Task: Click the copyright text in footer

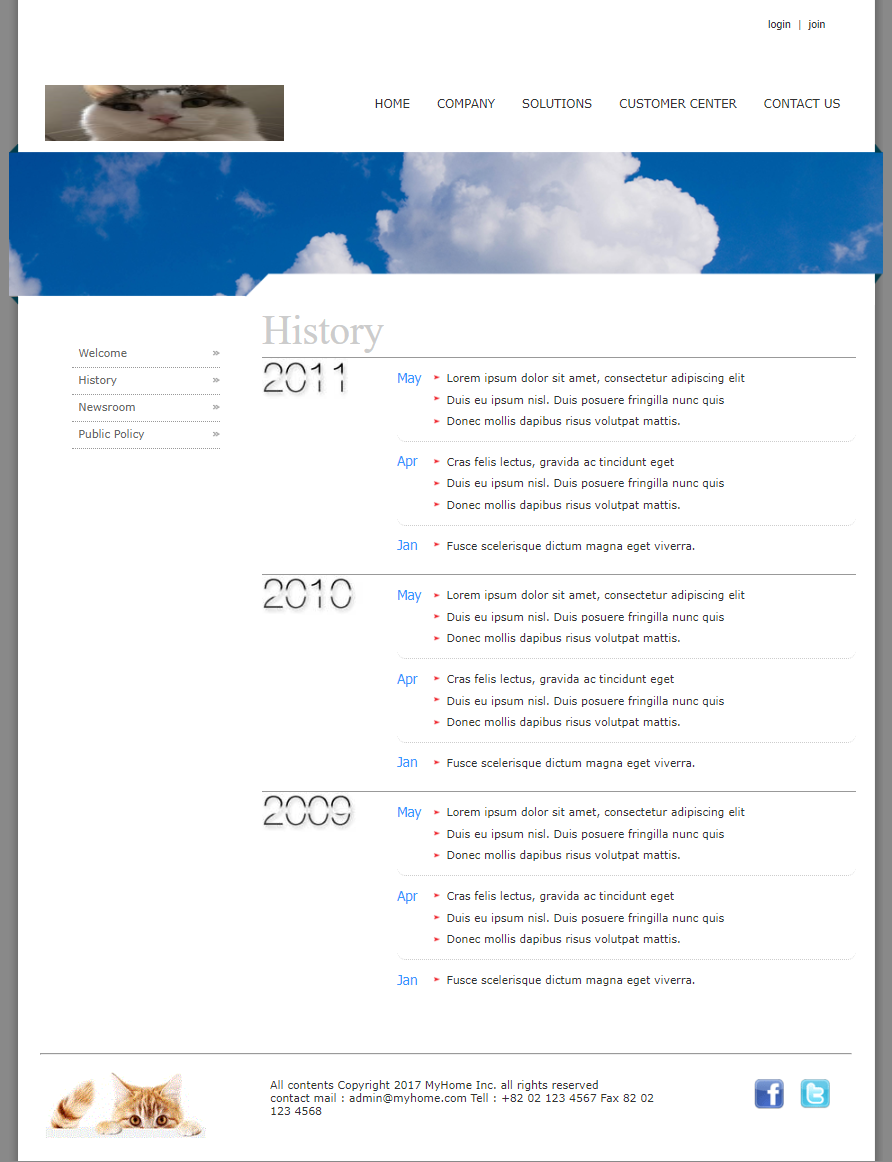Action: (x=462, y=1098)
